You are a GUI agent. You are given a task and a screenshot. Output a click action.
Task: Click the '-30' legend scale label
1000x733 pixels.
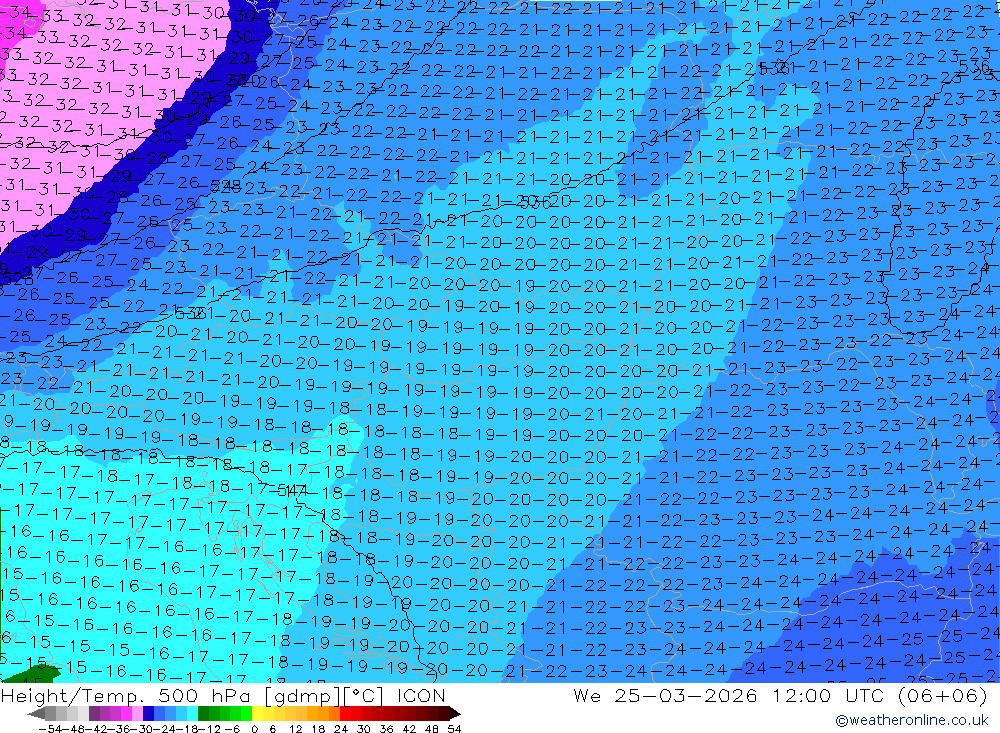coord(143,729)
